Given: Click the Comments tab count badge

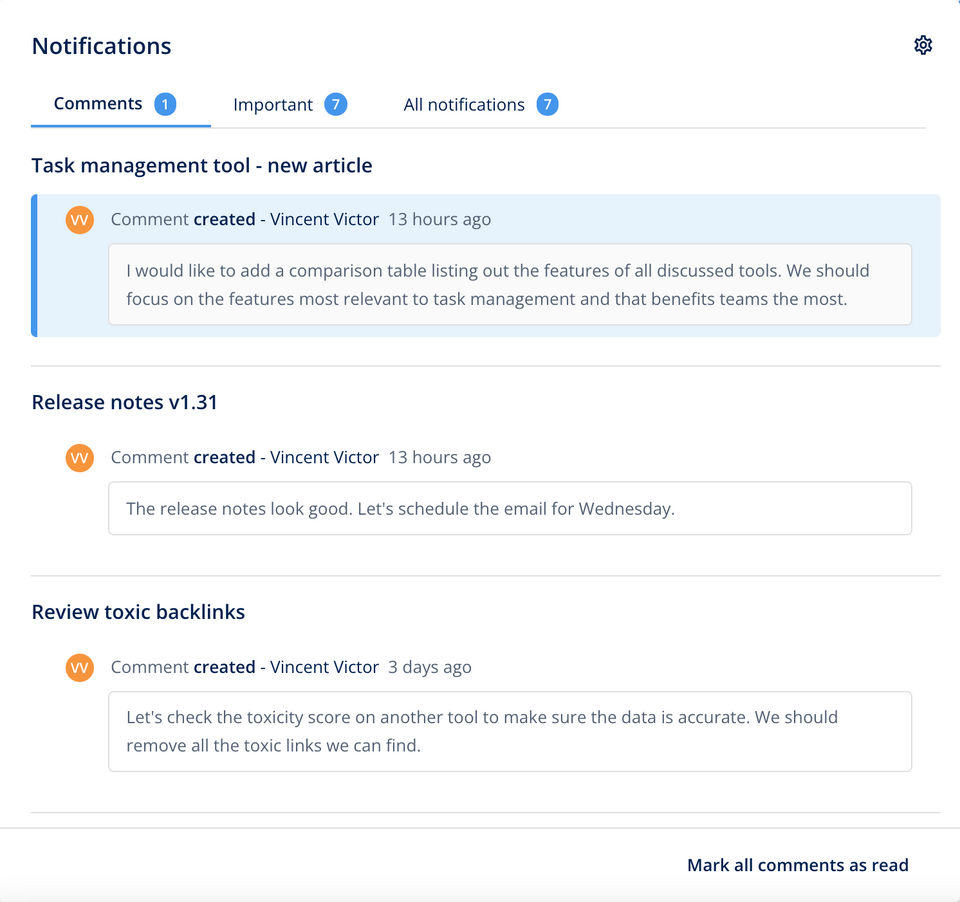Looking at the screenshot, I should click(165, 104).
